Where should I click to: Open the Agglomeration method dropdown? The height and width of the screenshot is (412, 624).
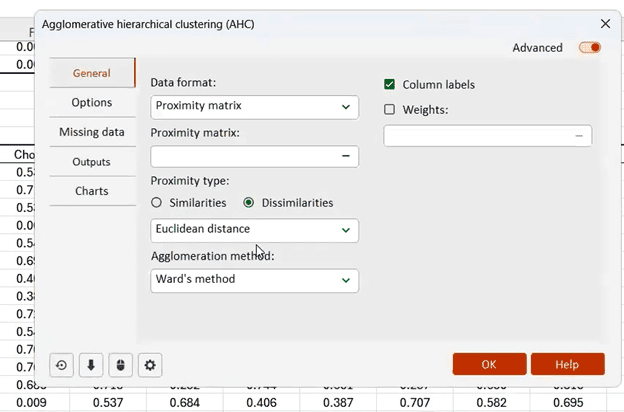click(255, 281)
